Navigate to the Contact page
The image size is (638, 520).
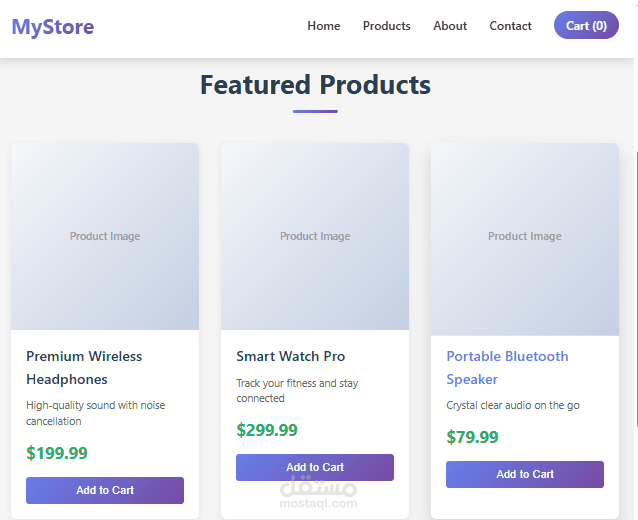tap(510, 26)
